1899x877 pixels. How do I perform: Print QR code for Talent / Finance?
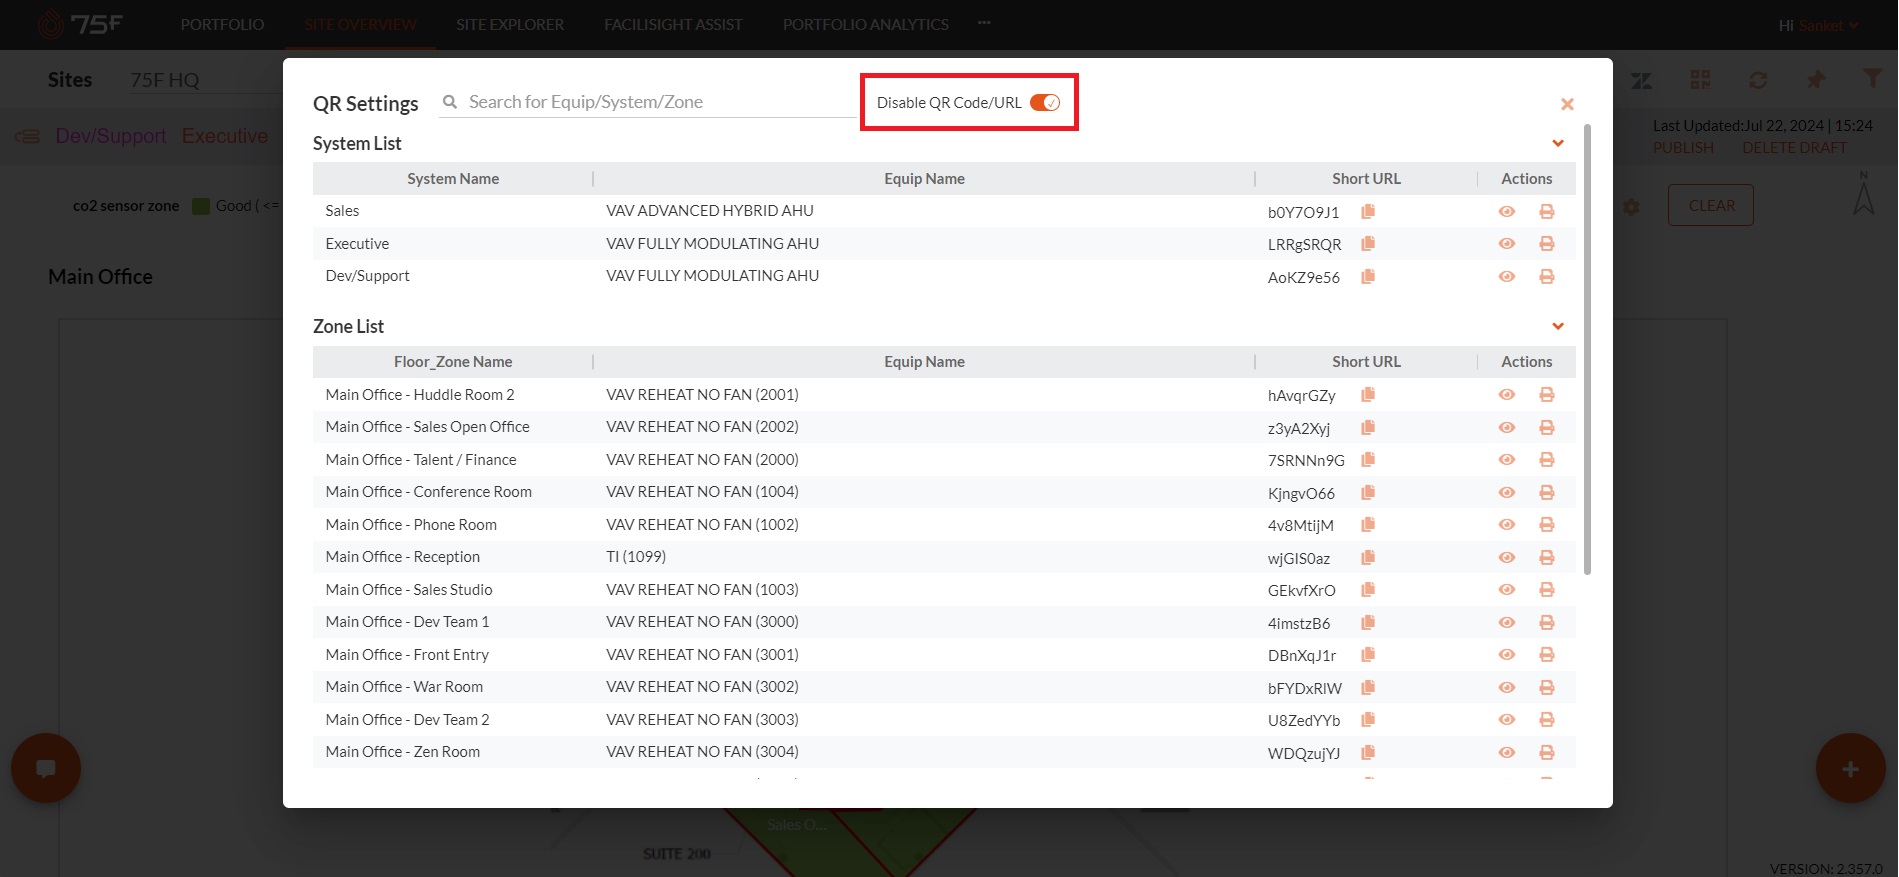1547,460
